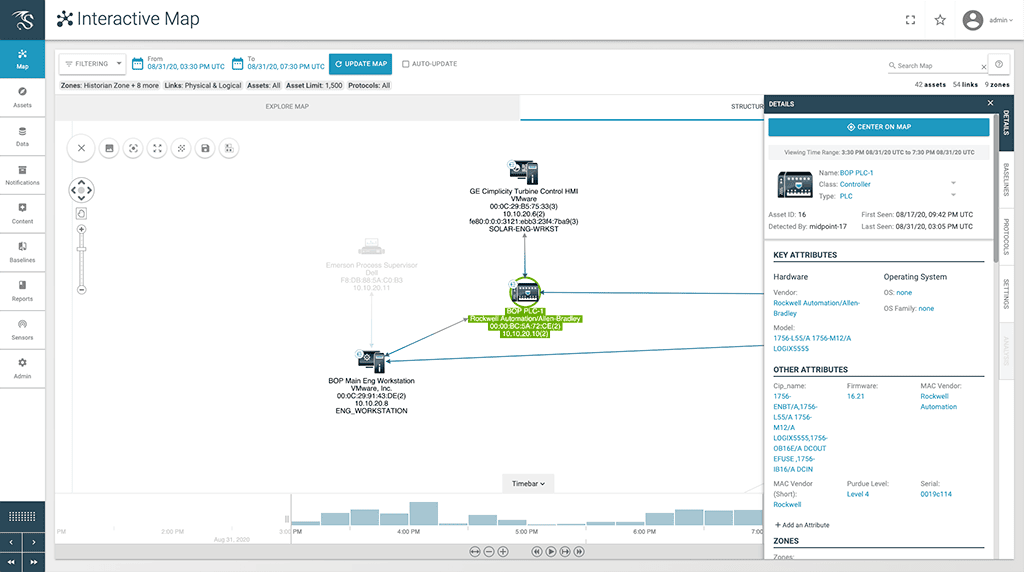The height and width of the screenshot is (572, 1024).
Task: Click the save map toolbar icon
Action: pyautogui.click(x=205, y=148)
